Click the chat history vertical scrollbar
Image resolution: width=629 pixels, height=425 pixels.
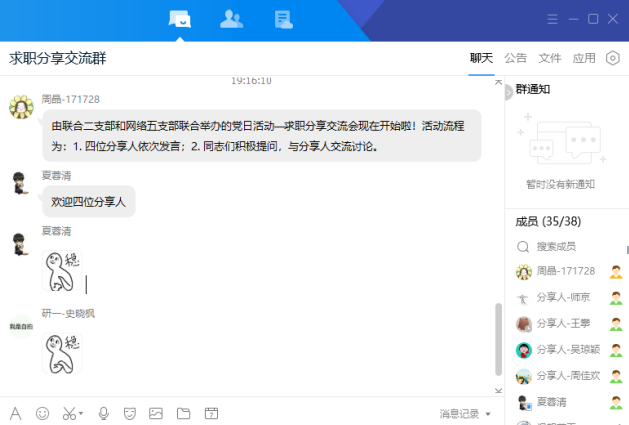(x=499, y=340)
